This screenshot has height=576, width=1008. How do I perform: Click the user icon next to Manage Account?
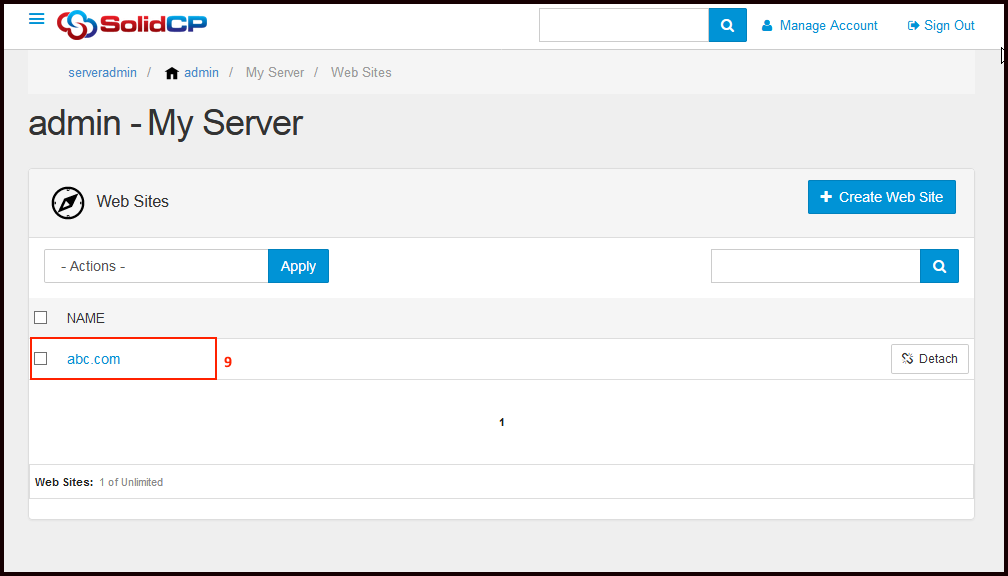coord(768,26)
